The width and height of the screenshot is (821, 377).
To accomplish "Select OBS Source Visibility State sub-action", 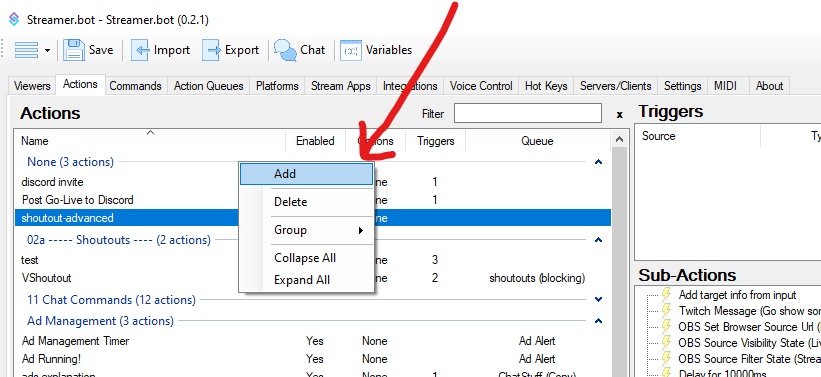I will click(x=750, y=343).
